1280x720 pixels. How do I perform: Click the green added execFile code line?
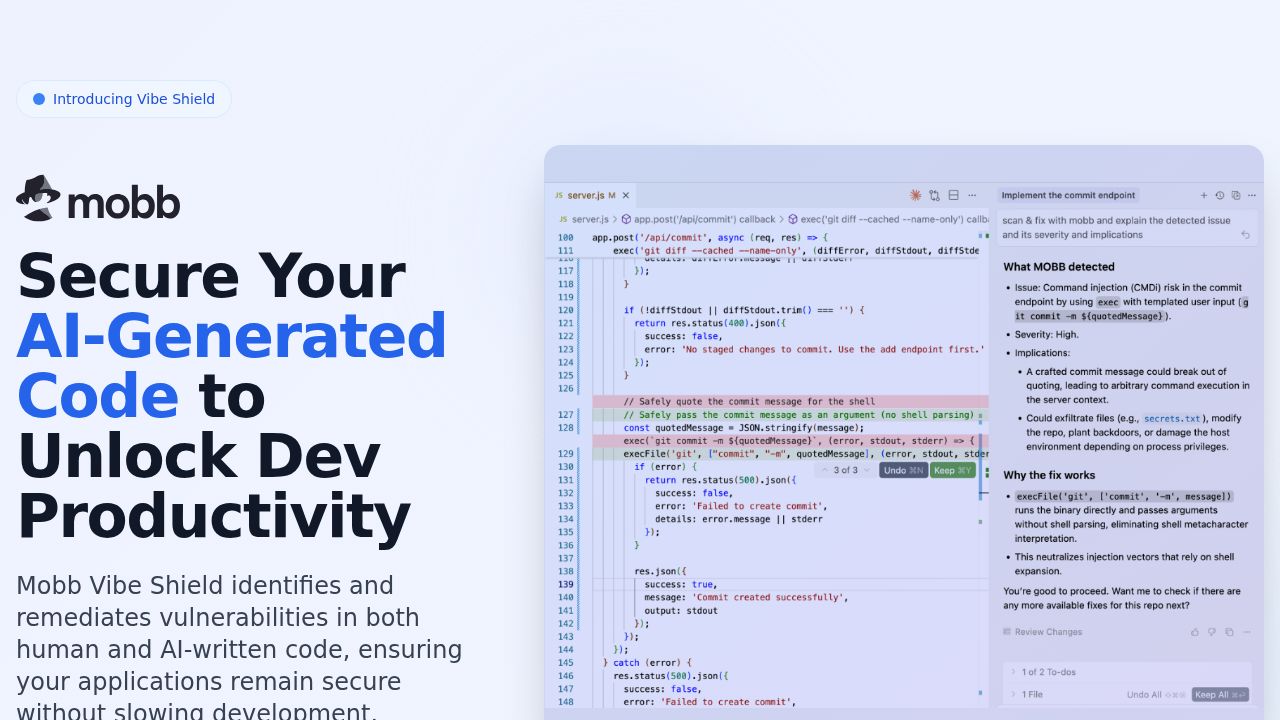tap(790, 454)
